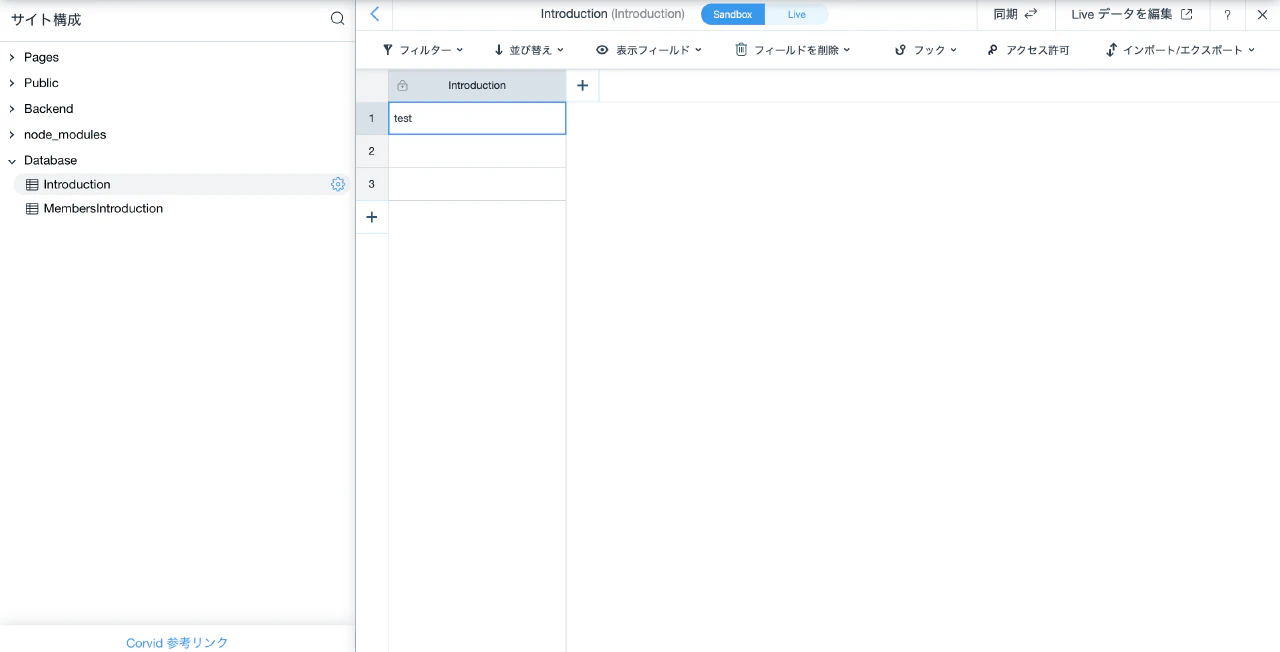Open the 表示フィールド visible fields menu
This screenshot has width=1280, height=652.
[x=649, y=50]
